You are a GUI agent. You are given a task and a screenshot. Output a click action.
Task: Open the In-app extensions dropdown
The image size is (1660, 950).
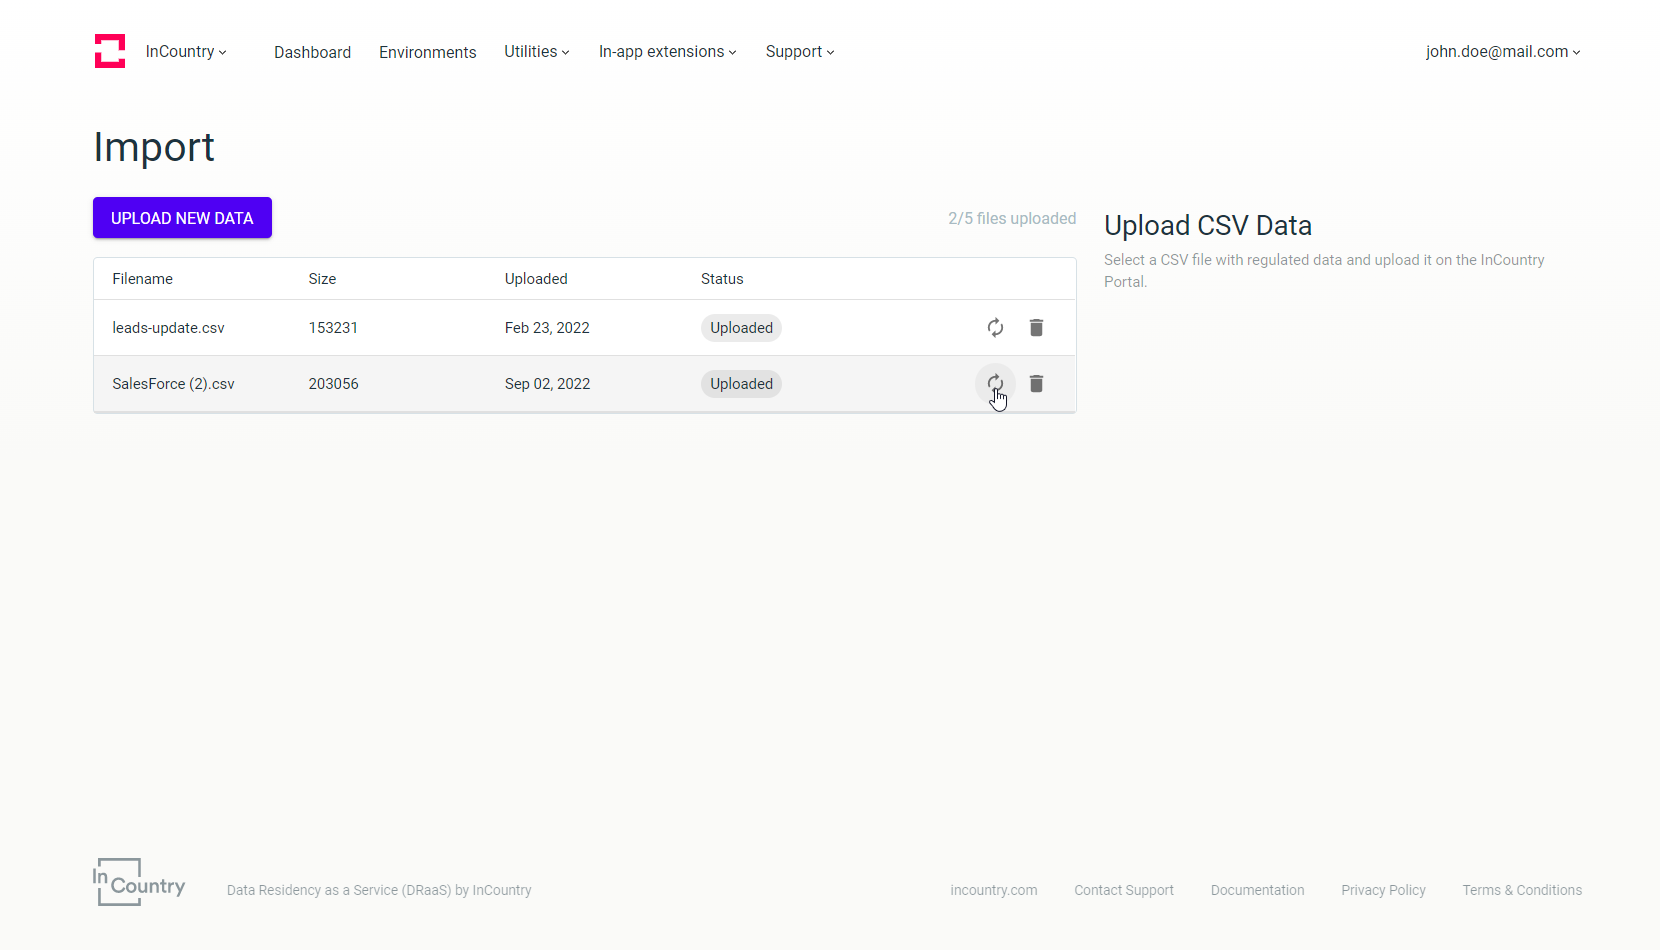668,52
